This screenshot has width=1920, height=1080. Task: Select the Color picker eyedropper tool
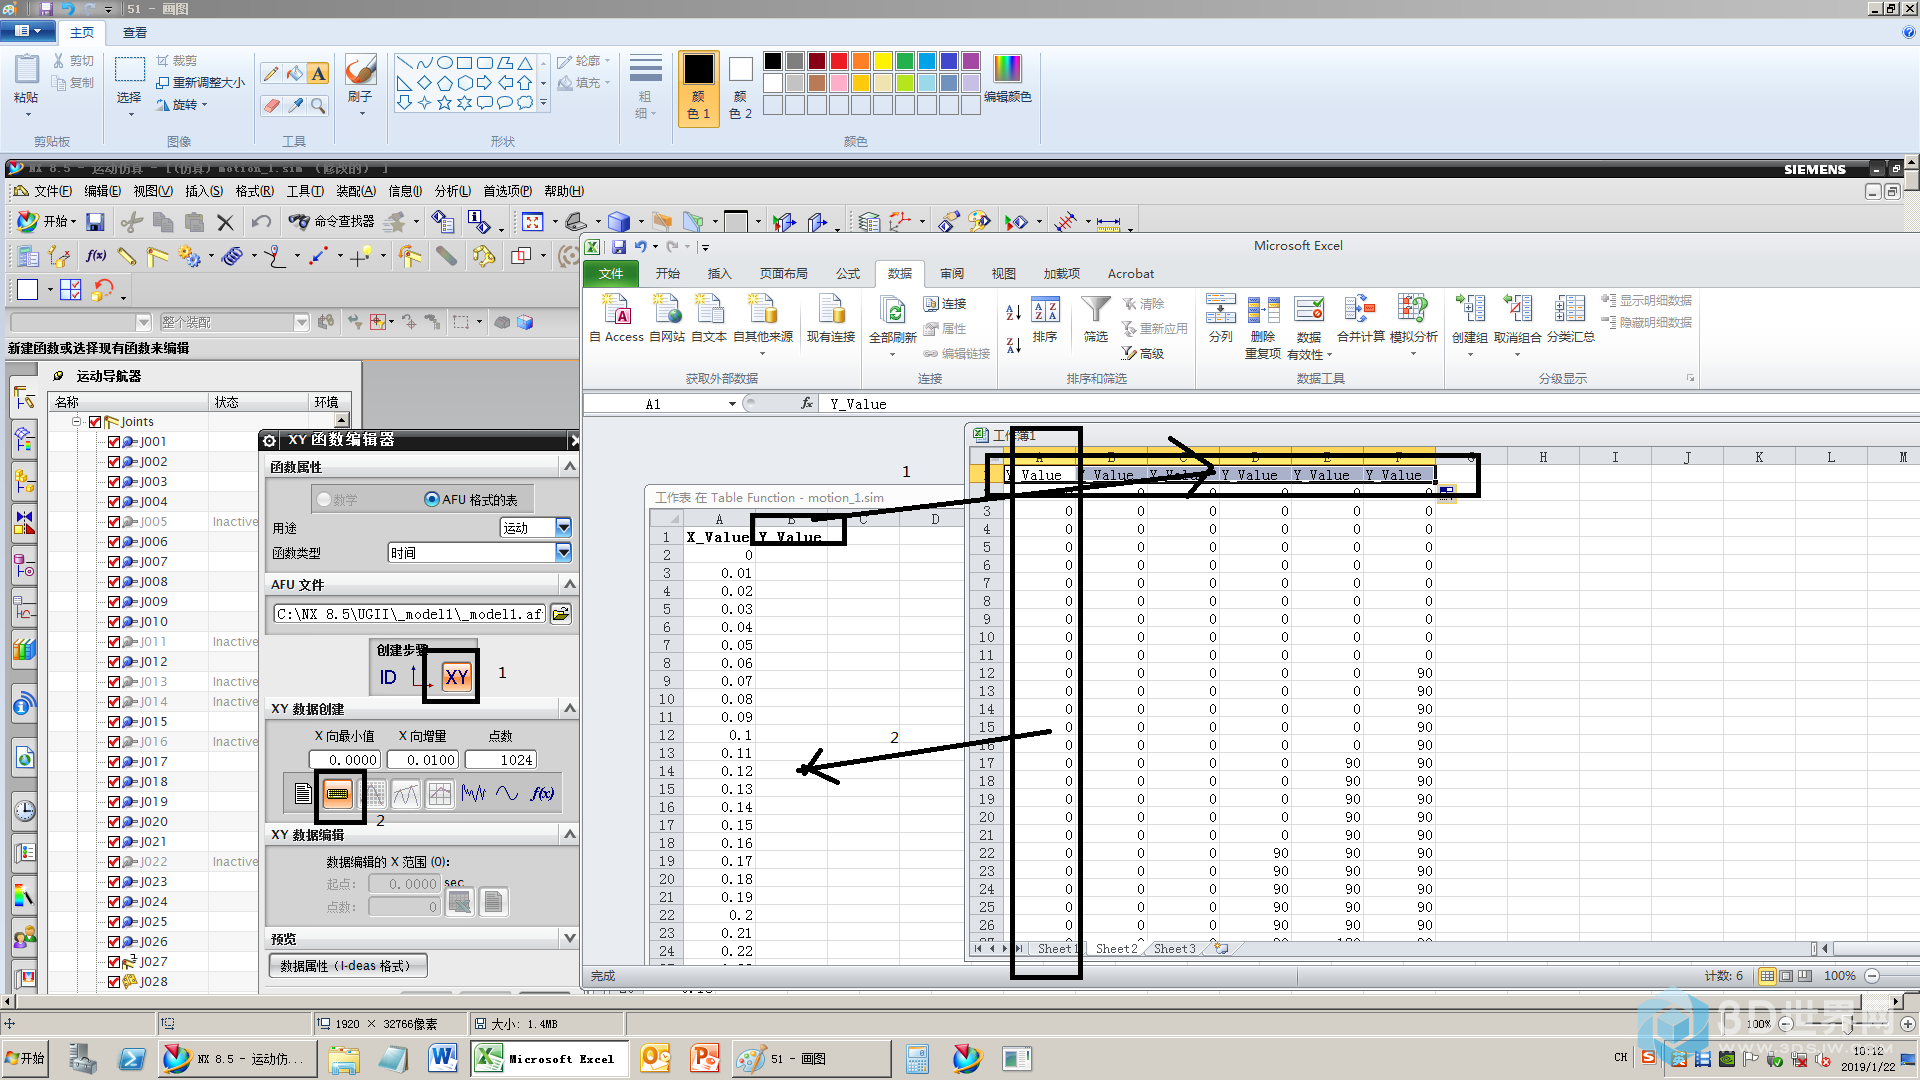point(295,104)
